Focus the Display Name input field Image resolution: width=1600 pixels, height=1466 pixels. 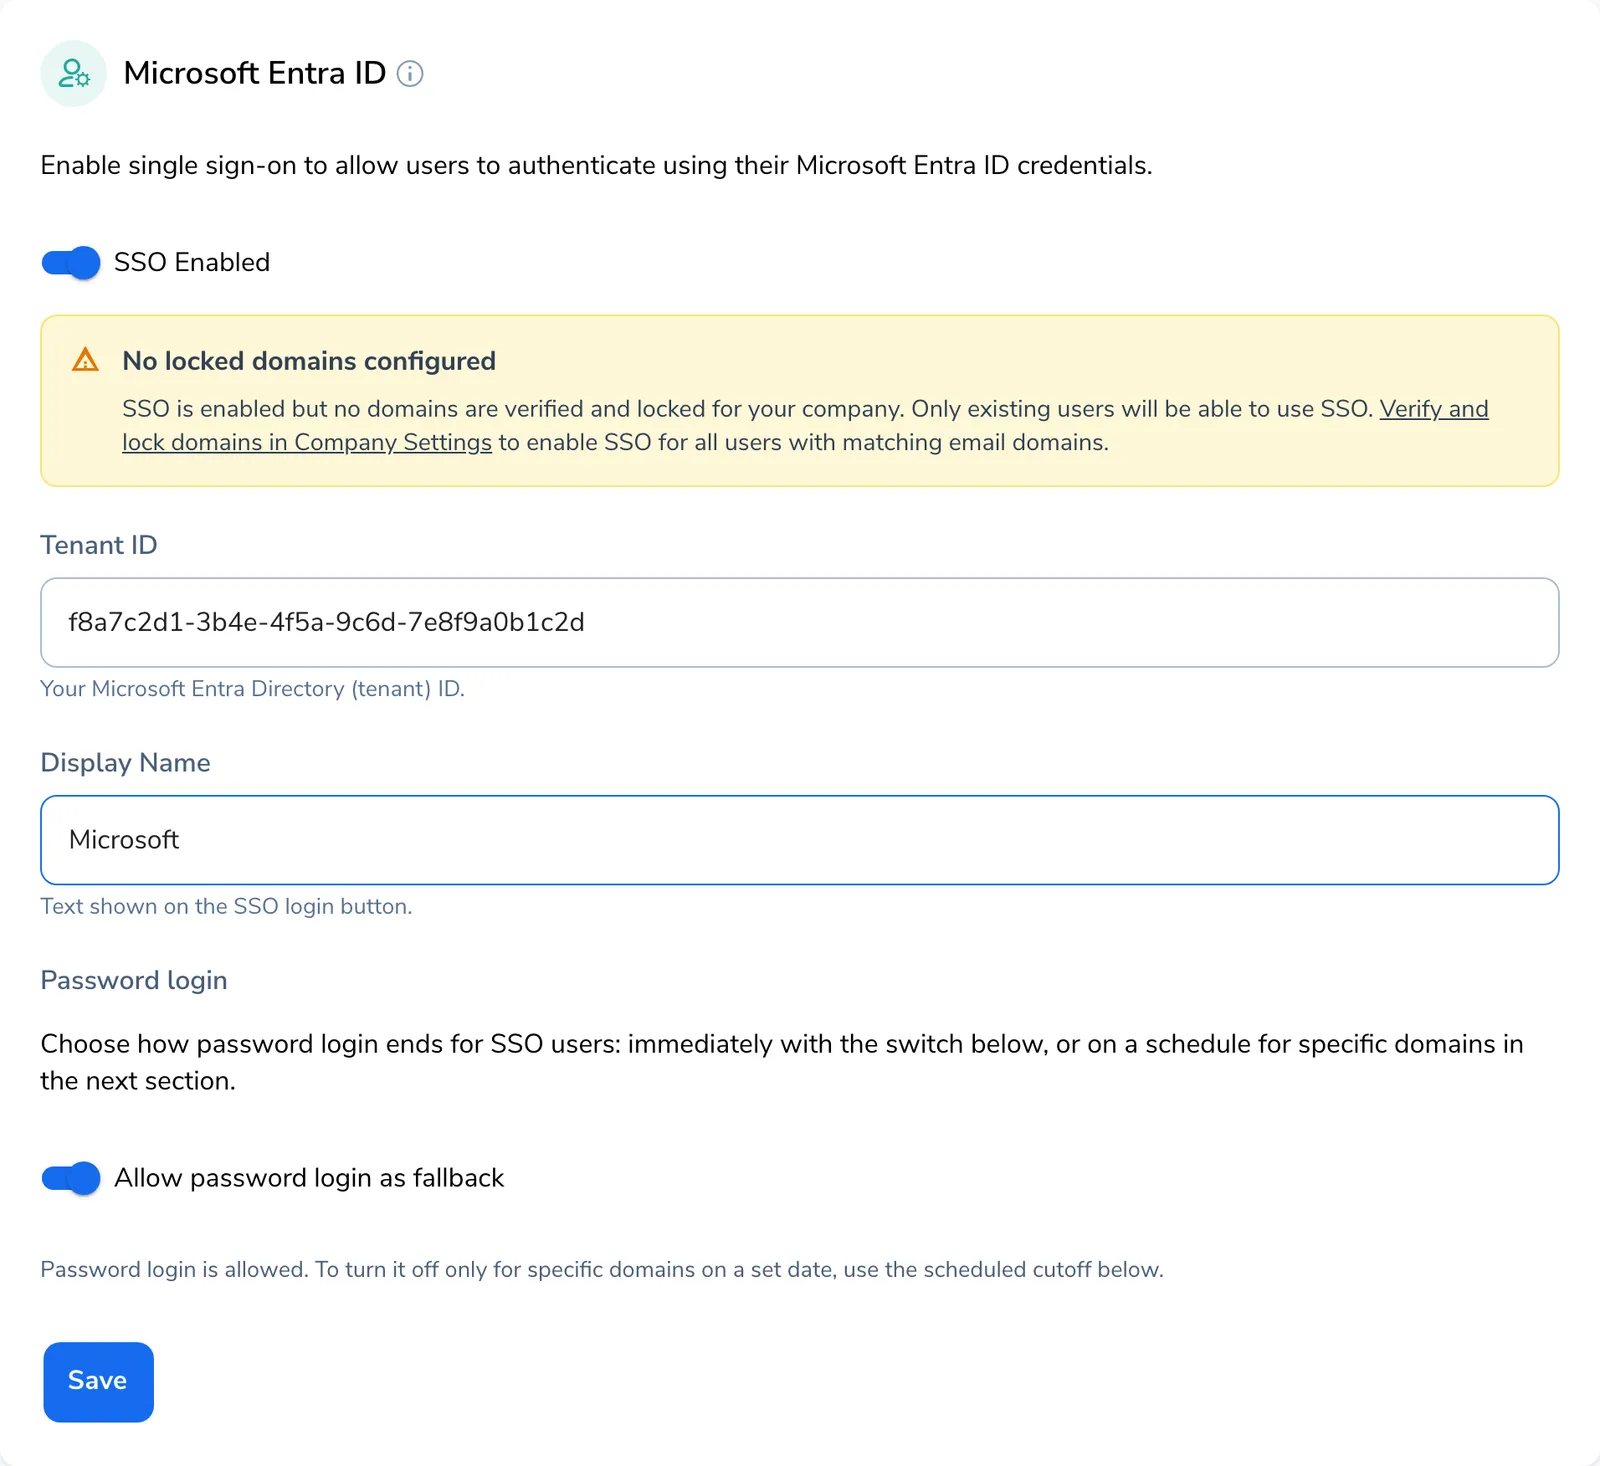click(x=800, y=840)
